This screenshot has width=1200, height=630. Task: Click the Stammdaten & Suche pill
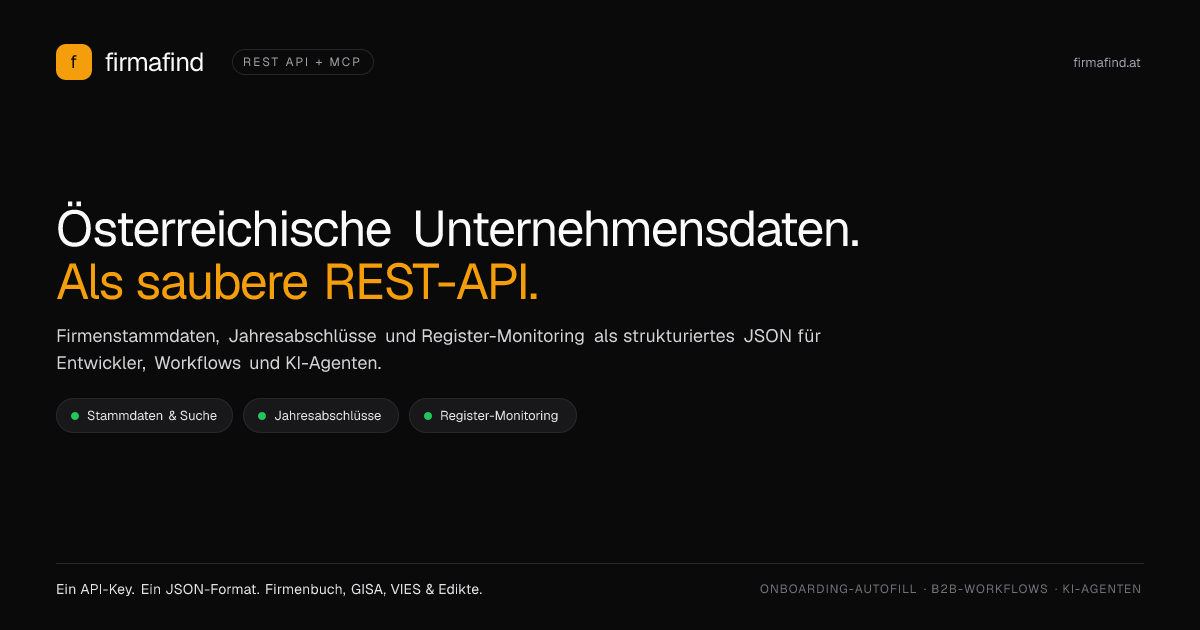(144, 416)
